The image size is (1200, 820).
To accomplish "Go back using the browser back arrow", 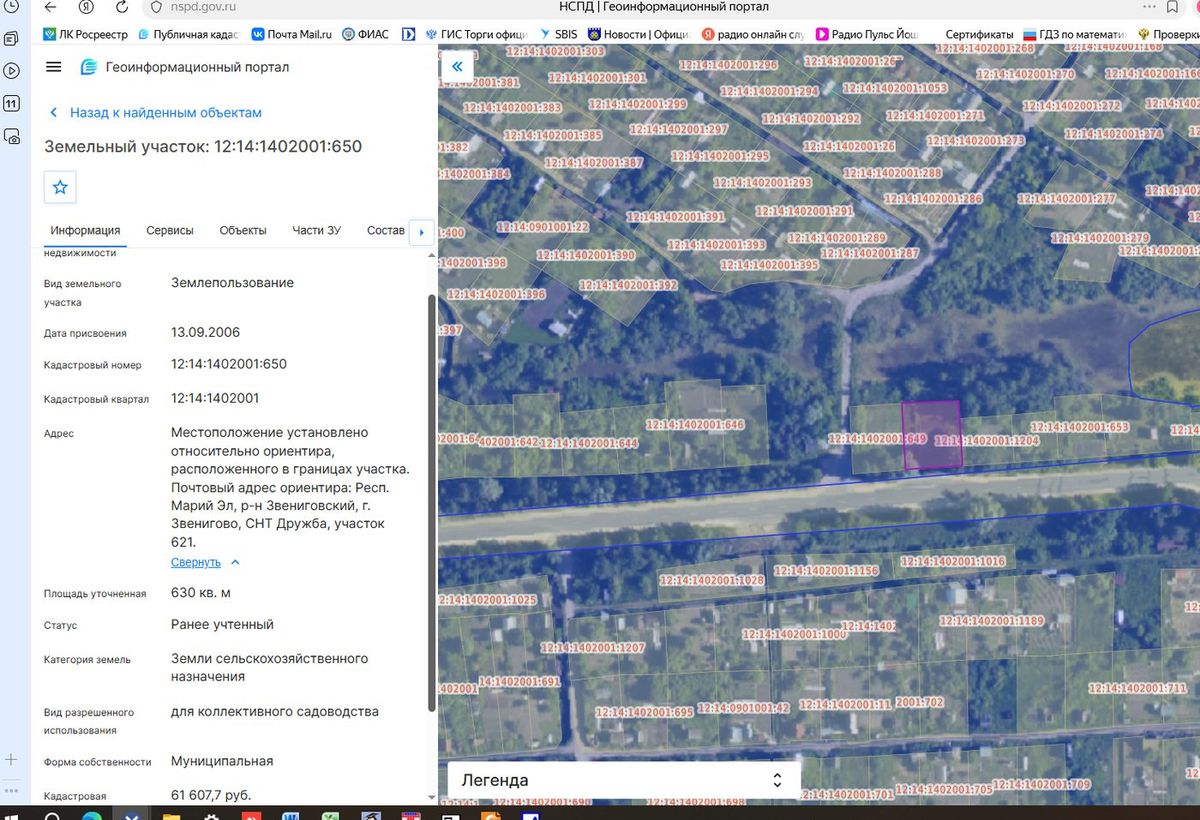I will point(51,7).
